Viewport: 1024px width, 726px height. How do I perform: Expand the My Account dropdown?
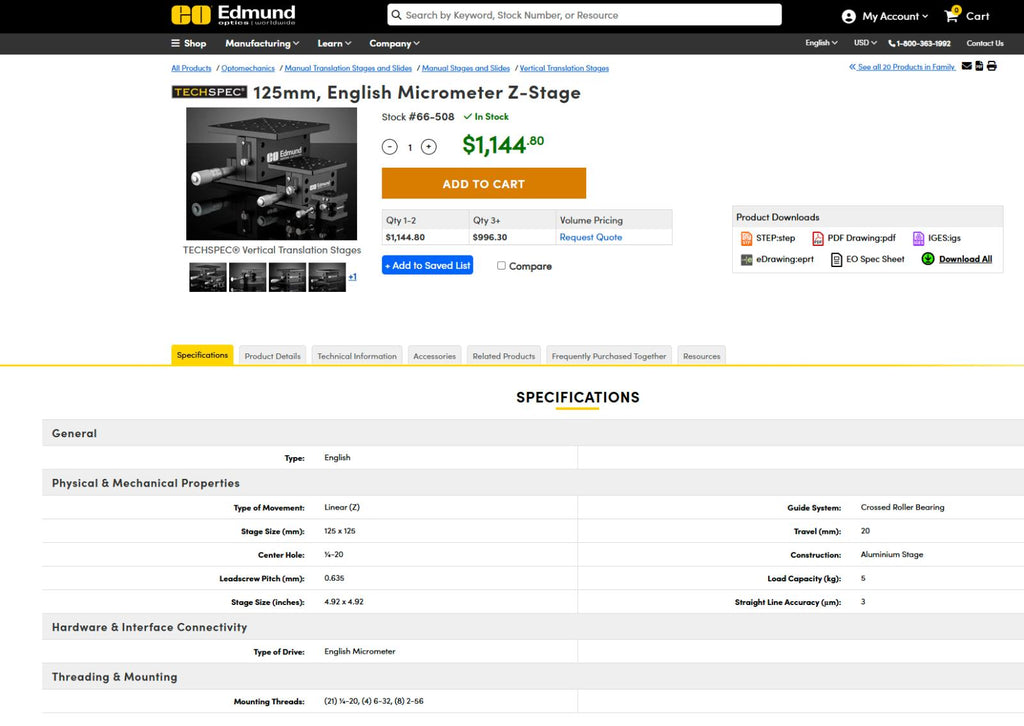tap(885, 16)
